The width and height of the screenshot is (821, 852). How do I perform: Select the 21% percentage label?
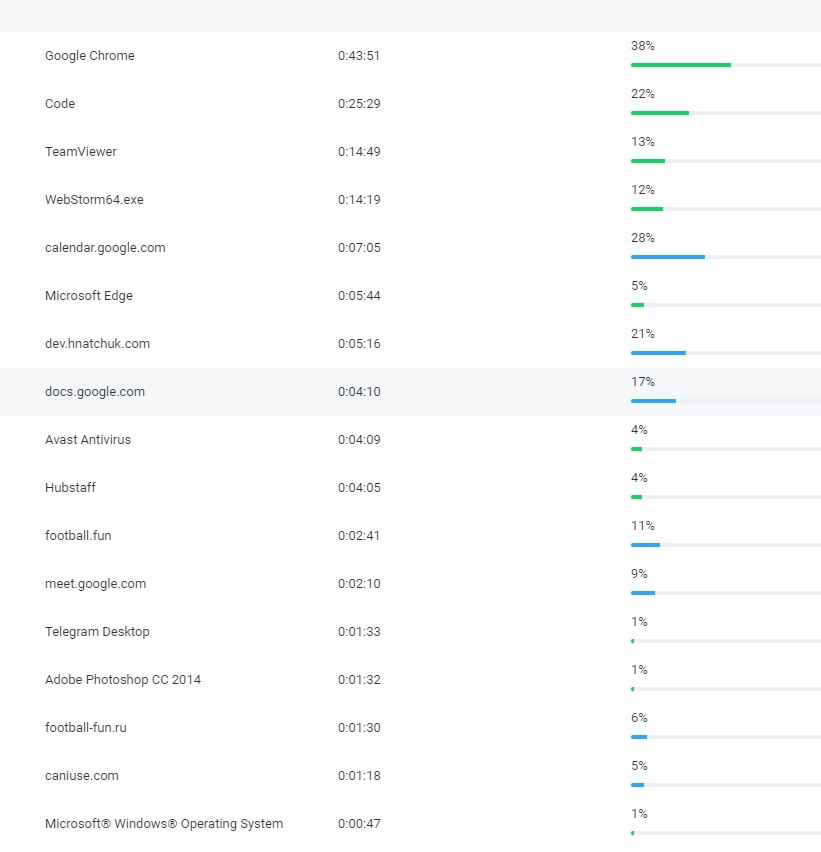[643, 334]
